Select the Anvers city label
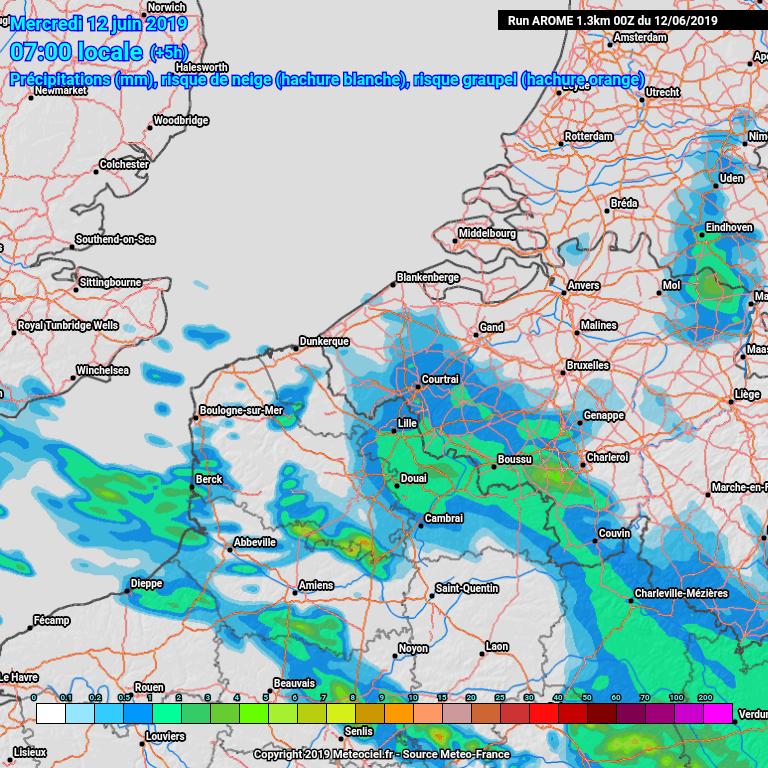The image size is (768, 768). pos(583,286)
